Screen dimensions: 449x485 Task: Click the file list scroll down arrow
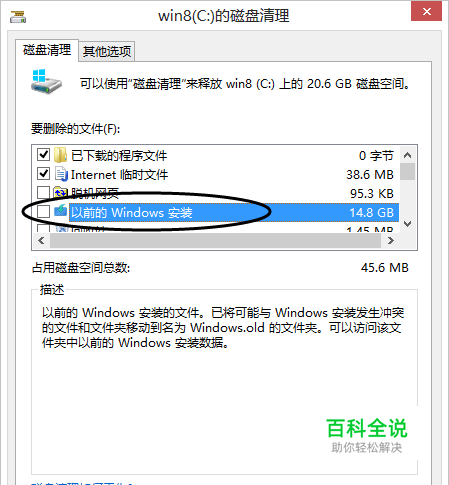[407, 224]
